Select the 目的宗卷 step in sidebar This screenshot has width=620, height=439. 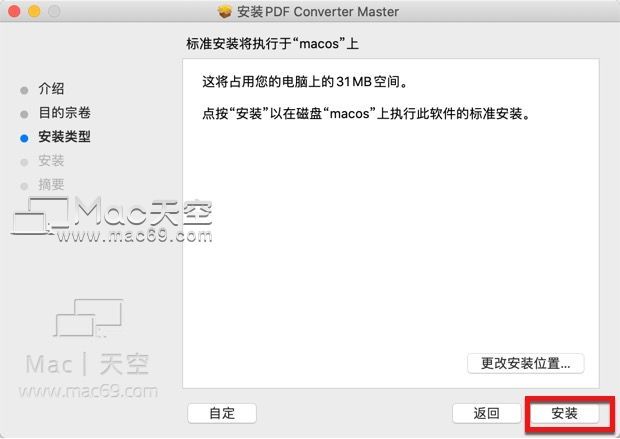tap(64, 113)
